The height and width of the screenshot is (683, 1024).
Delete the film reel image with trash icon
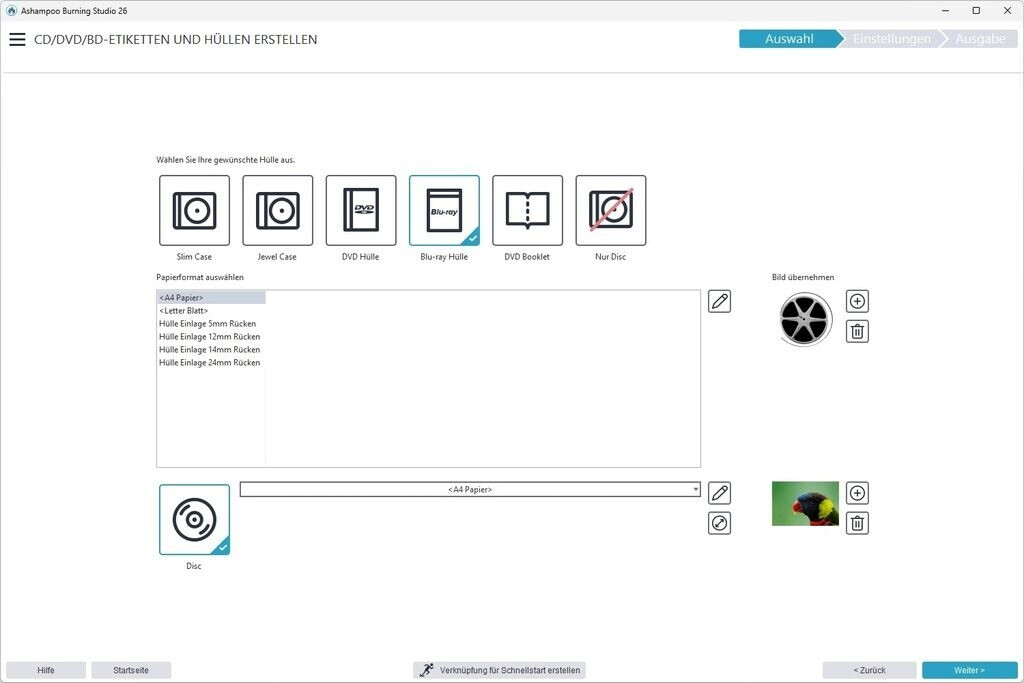(x=857, y=331)
